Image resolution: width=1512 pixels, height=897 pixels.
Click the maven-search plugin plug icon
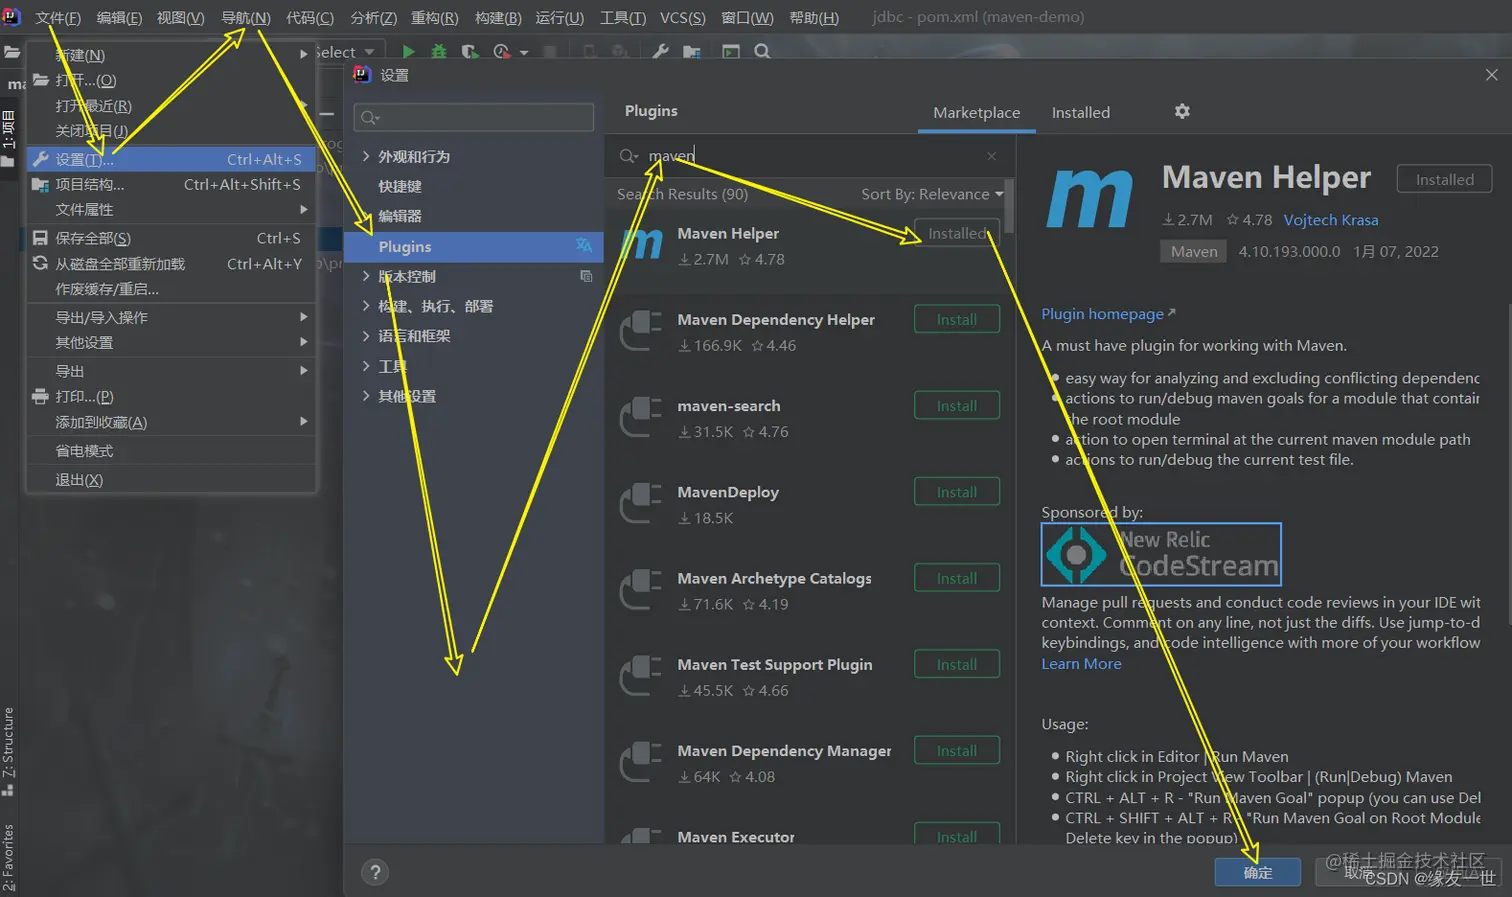click(641, 417)
